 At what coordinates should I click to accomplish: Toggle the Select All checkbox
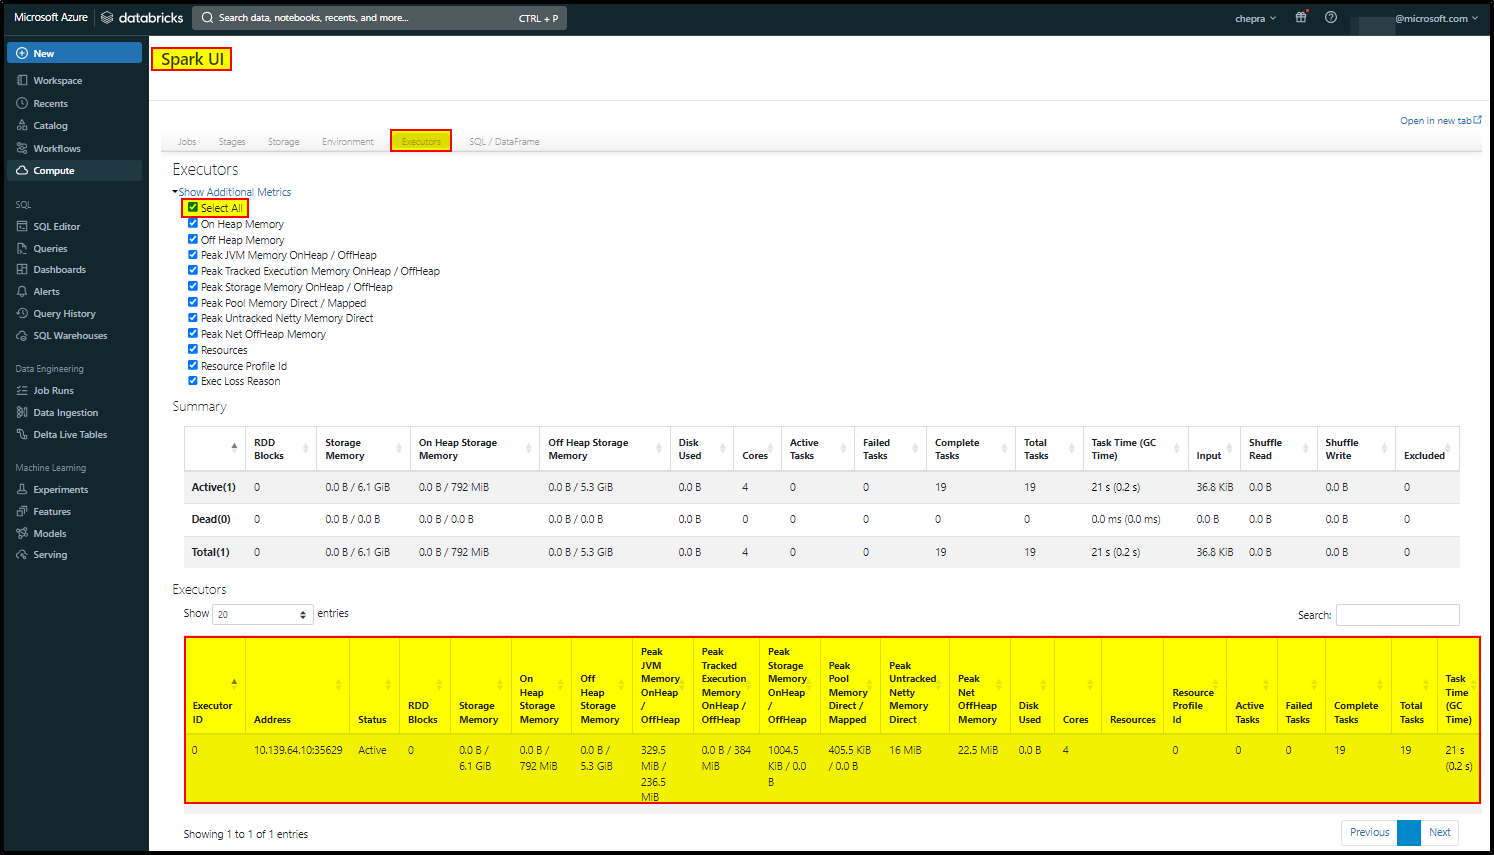click(x=193, y=208)
